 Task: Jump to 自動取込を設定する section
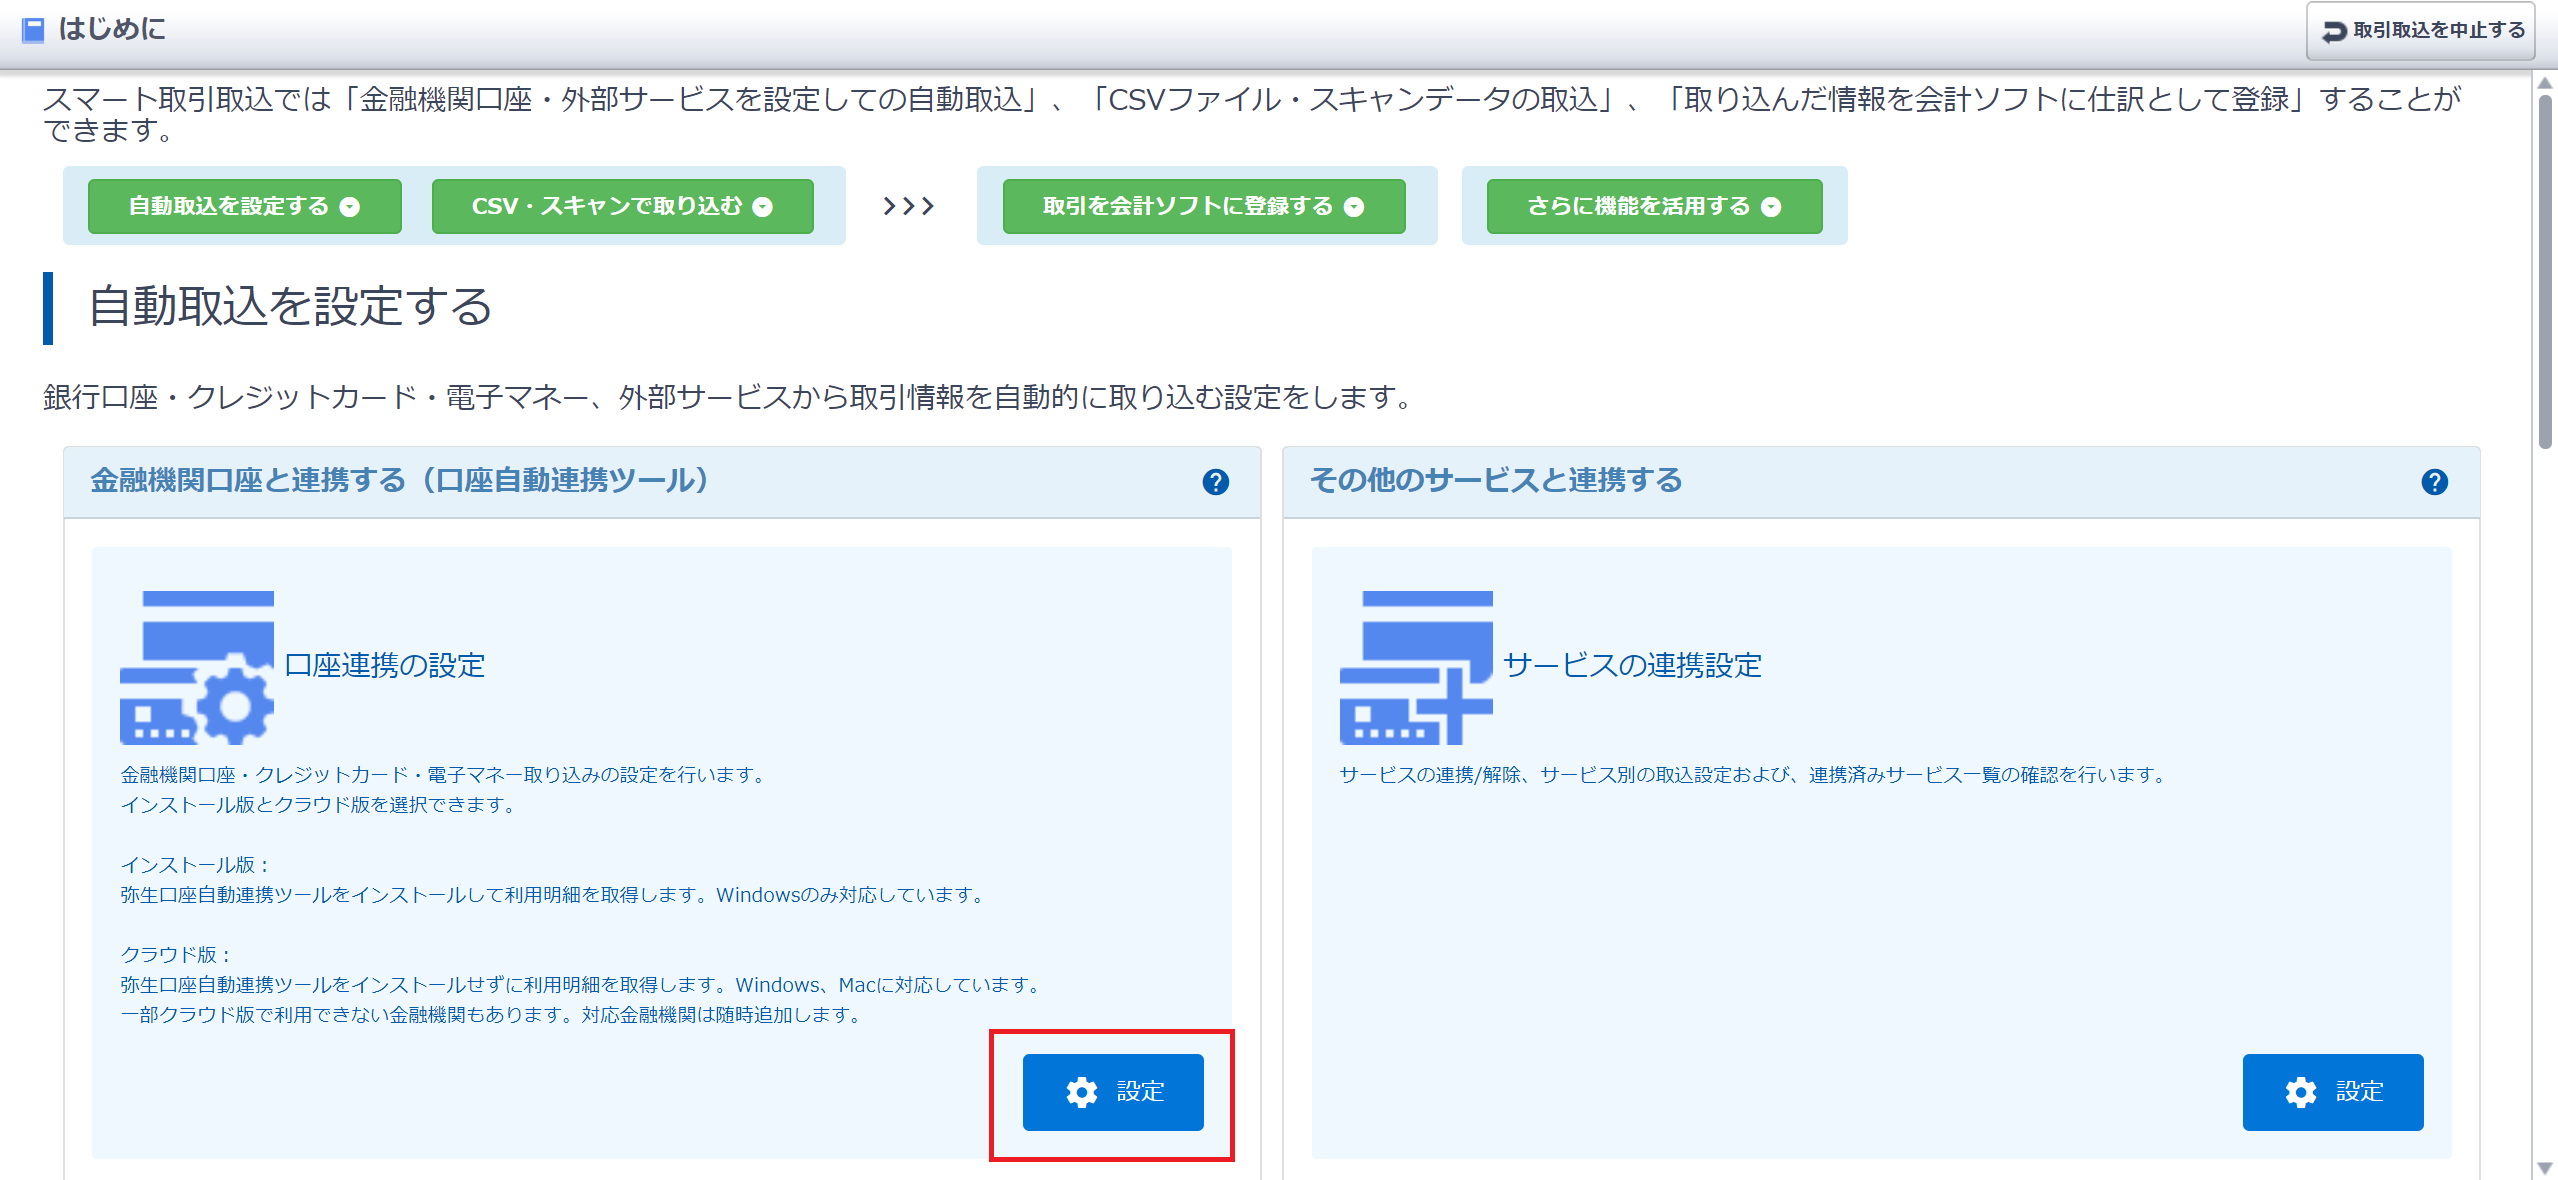coord(244,206)
